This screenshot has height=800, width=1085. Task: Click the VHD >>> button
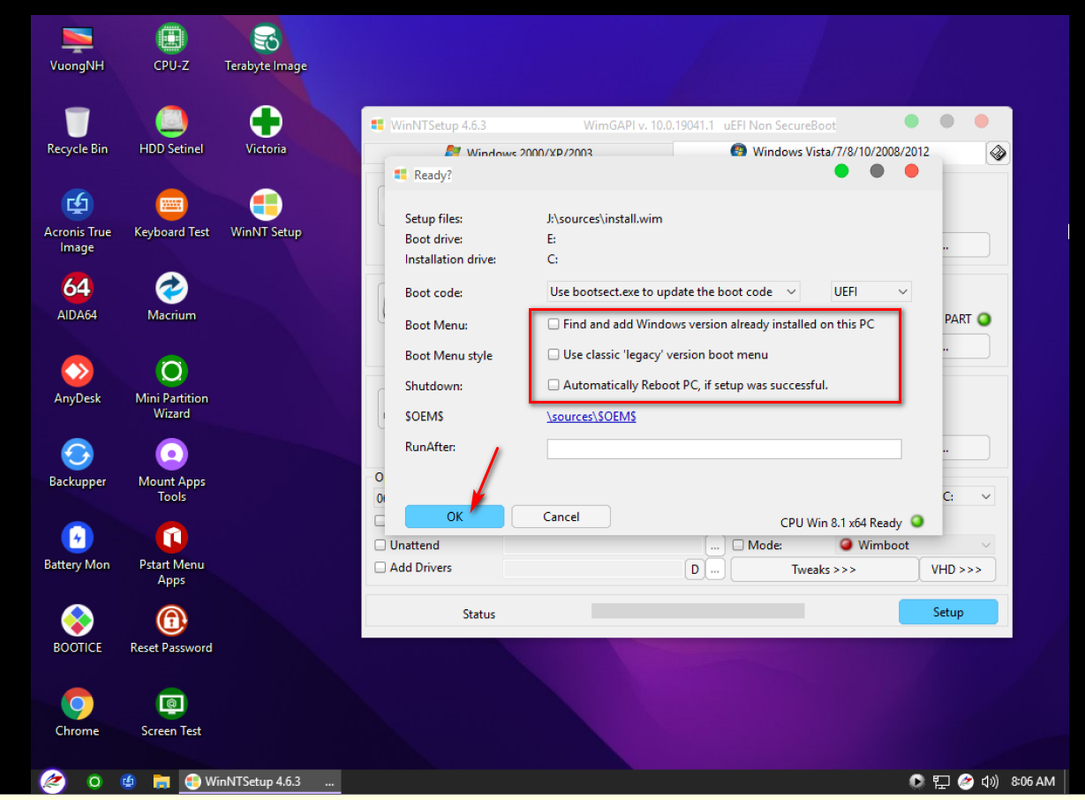click(957, 570)
